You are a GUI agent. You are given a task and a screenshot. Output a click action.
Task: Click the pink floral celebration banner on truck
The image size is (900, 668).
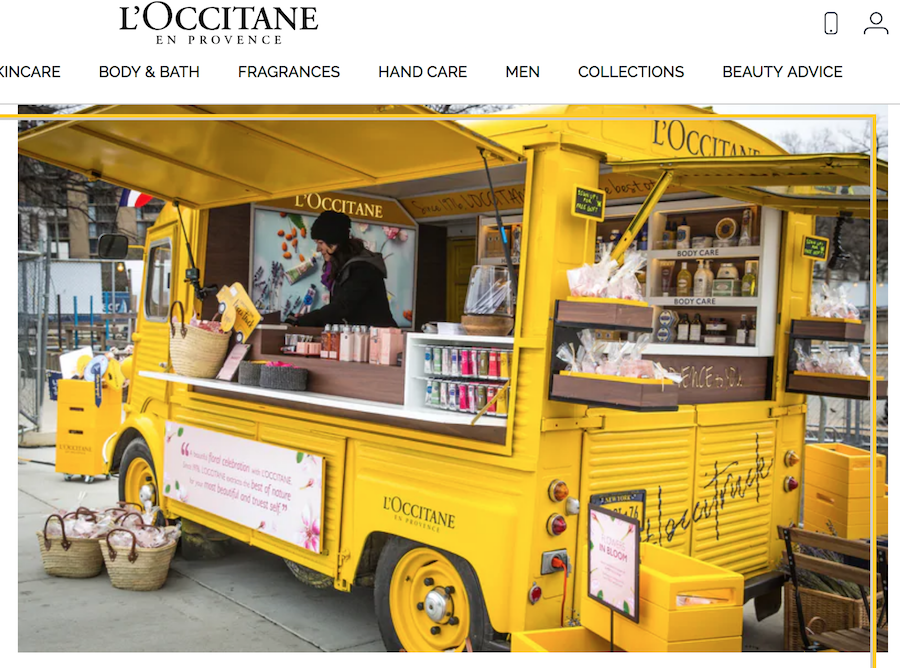click(x=244, y=485)
